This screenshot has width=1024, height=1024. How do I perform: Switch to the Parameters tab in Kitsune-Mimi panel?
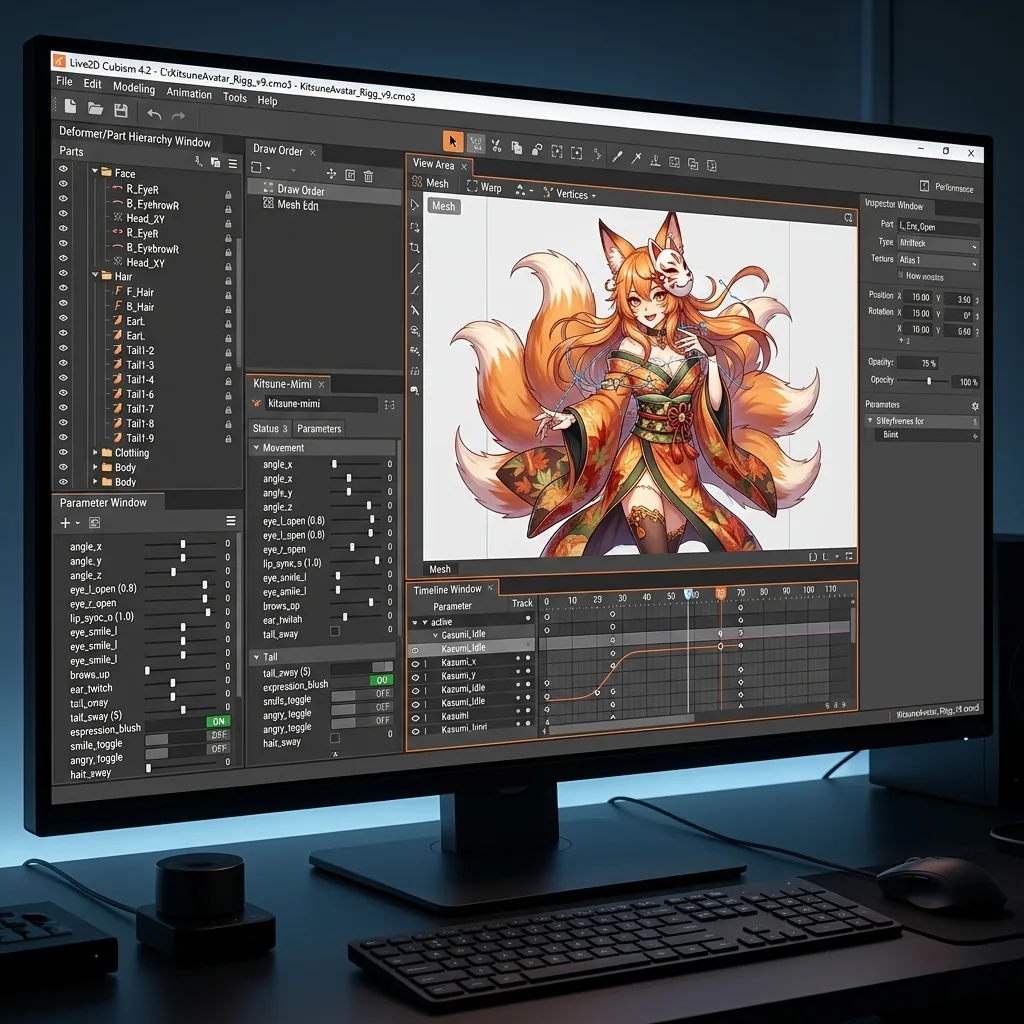[319, 428]
